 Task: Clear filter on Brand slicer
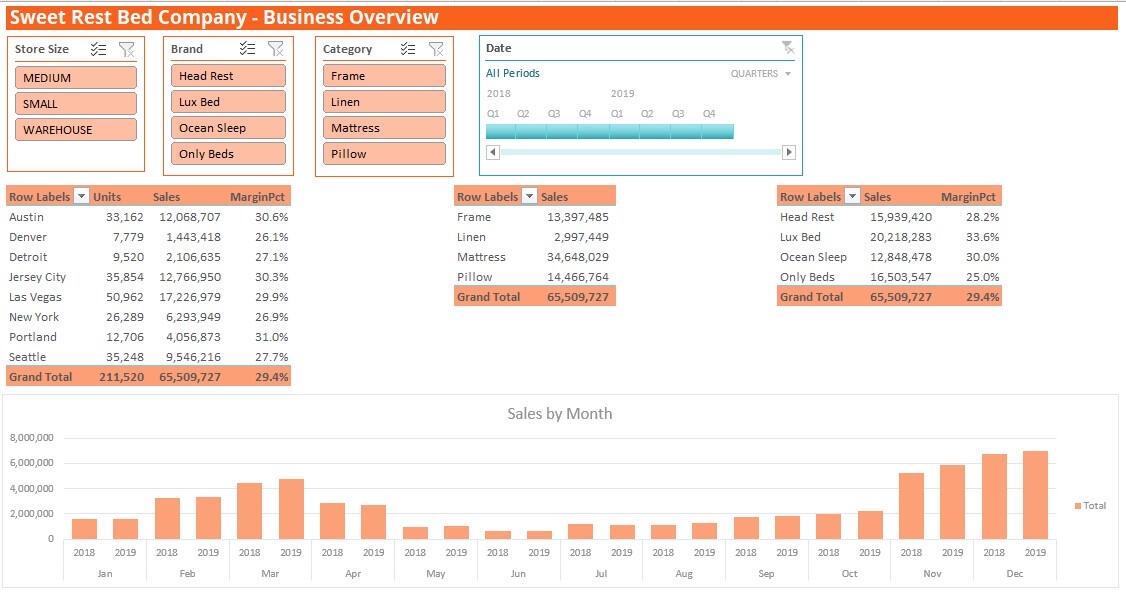click(276, 49)
